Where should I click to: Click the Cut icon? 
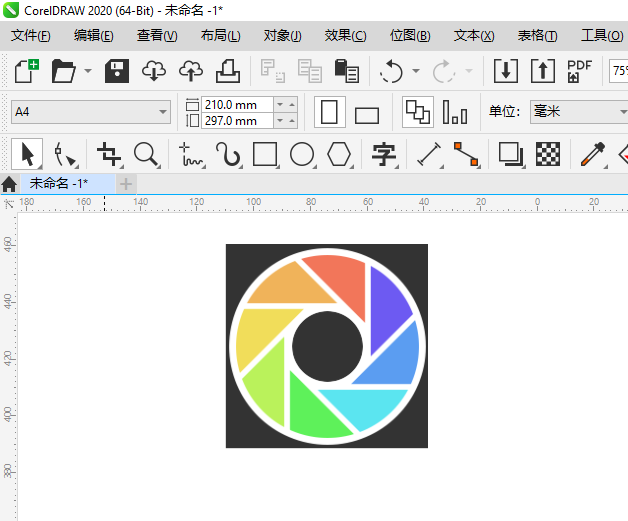(273, 71)
